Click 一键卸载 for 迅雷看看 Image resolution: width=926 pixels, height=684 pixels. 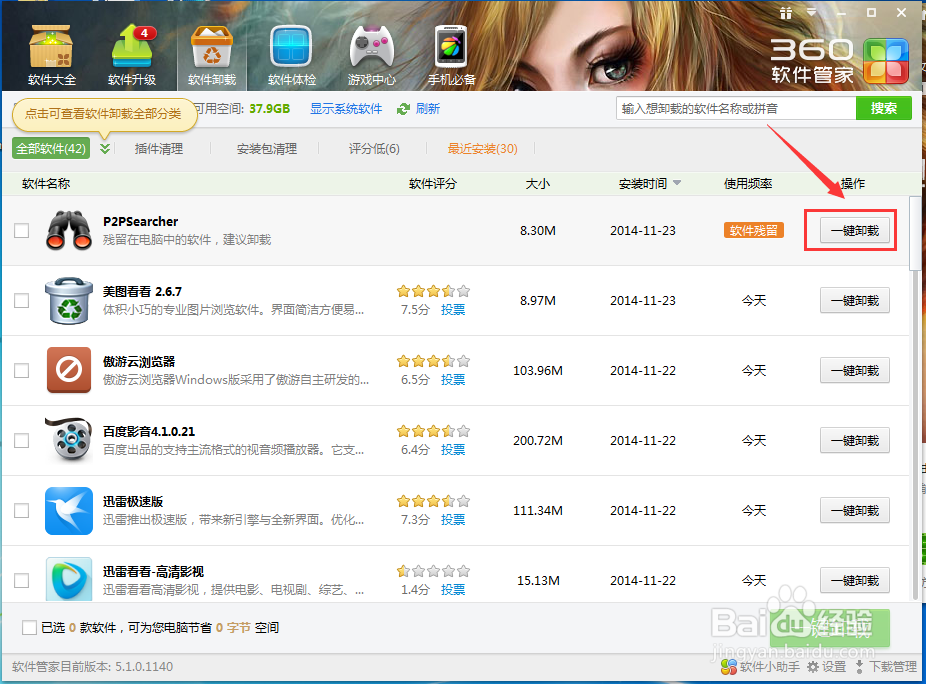pos(855,580)
